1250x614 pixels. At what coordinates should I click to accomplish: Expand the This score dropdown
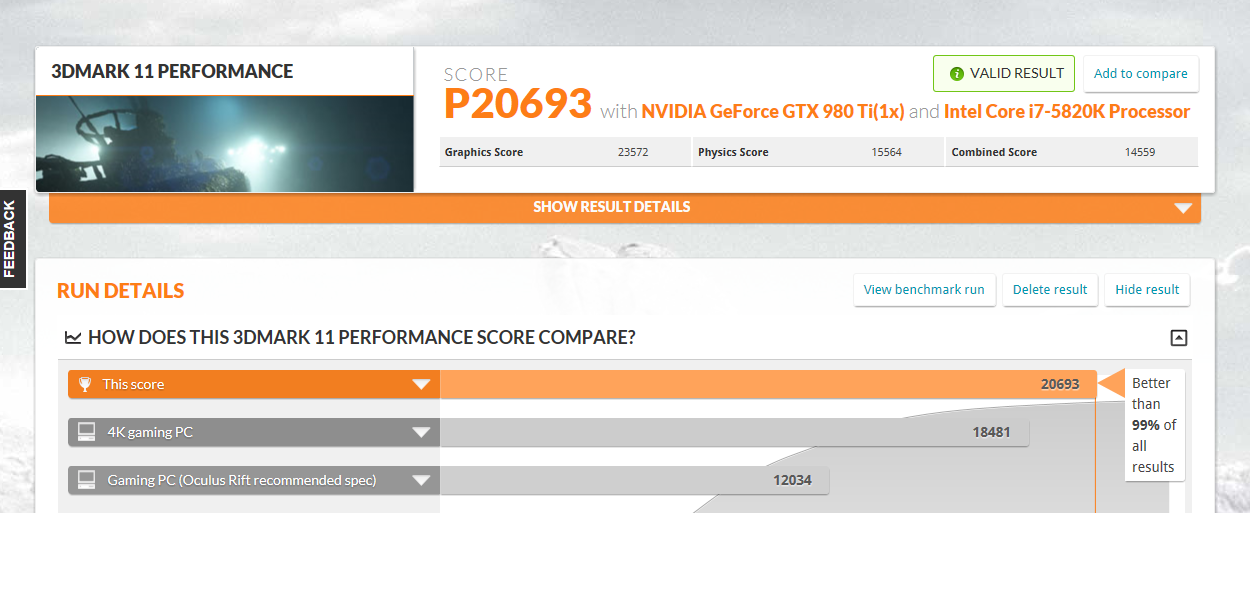[421, 383]
